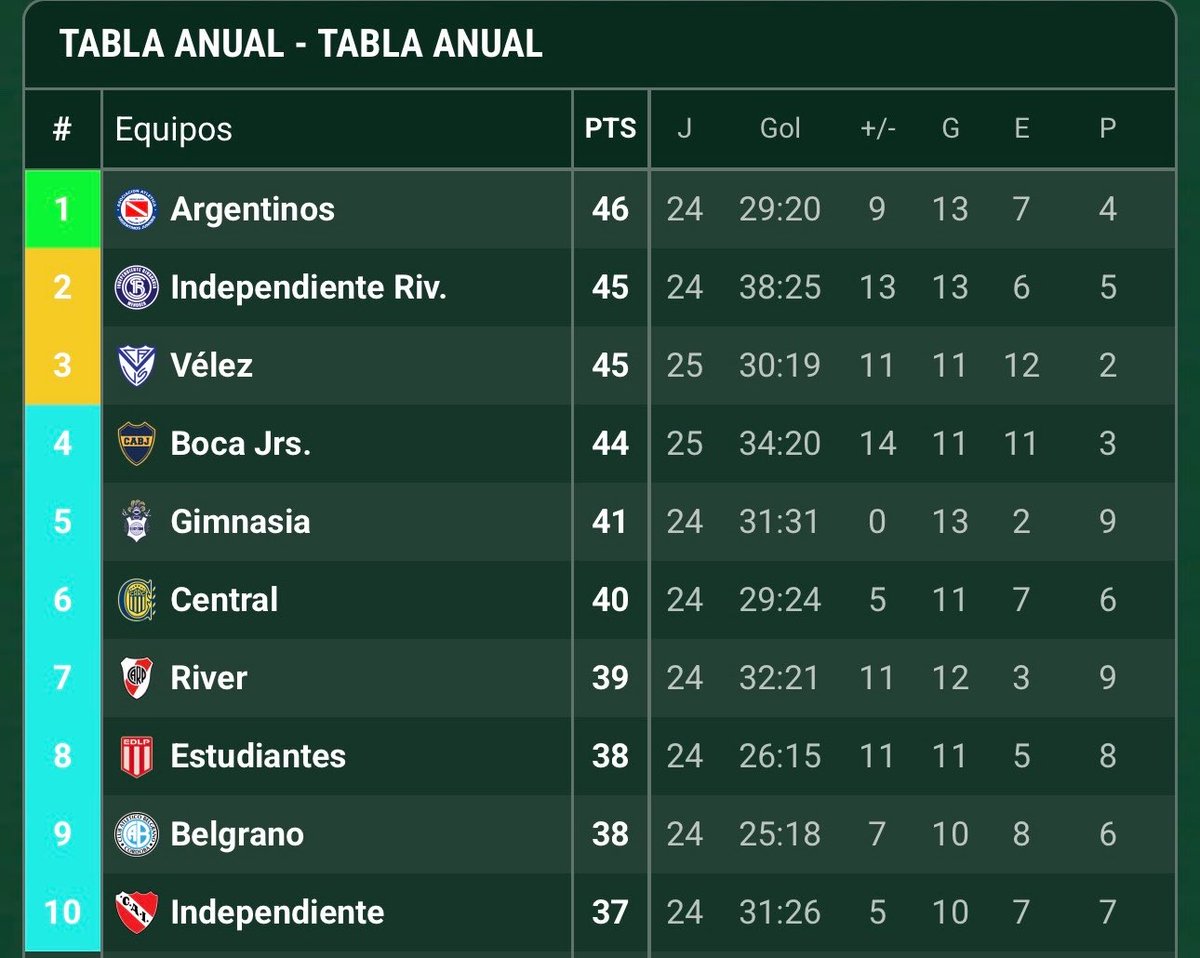Open the Vélez shield logo
The image size is (1200, 958).
[x=137, y=365]
